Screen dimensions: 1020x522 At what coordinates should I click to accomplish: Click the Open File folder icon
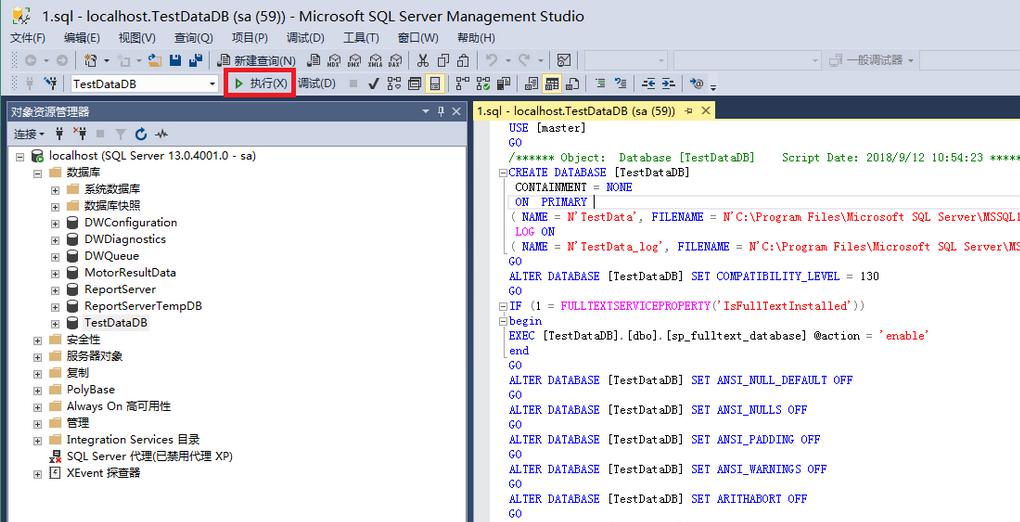(x=155, y=61)
